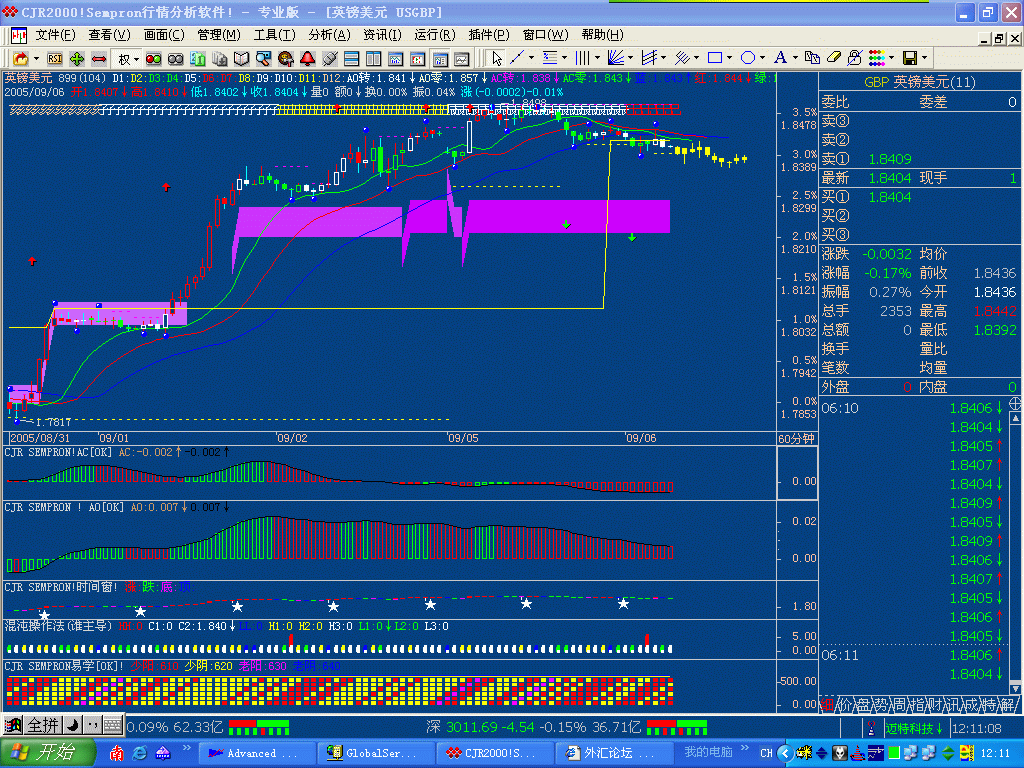Open the 分析(A) menu

329,35
